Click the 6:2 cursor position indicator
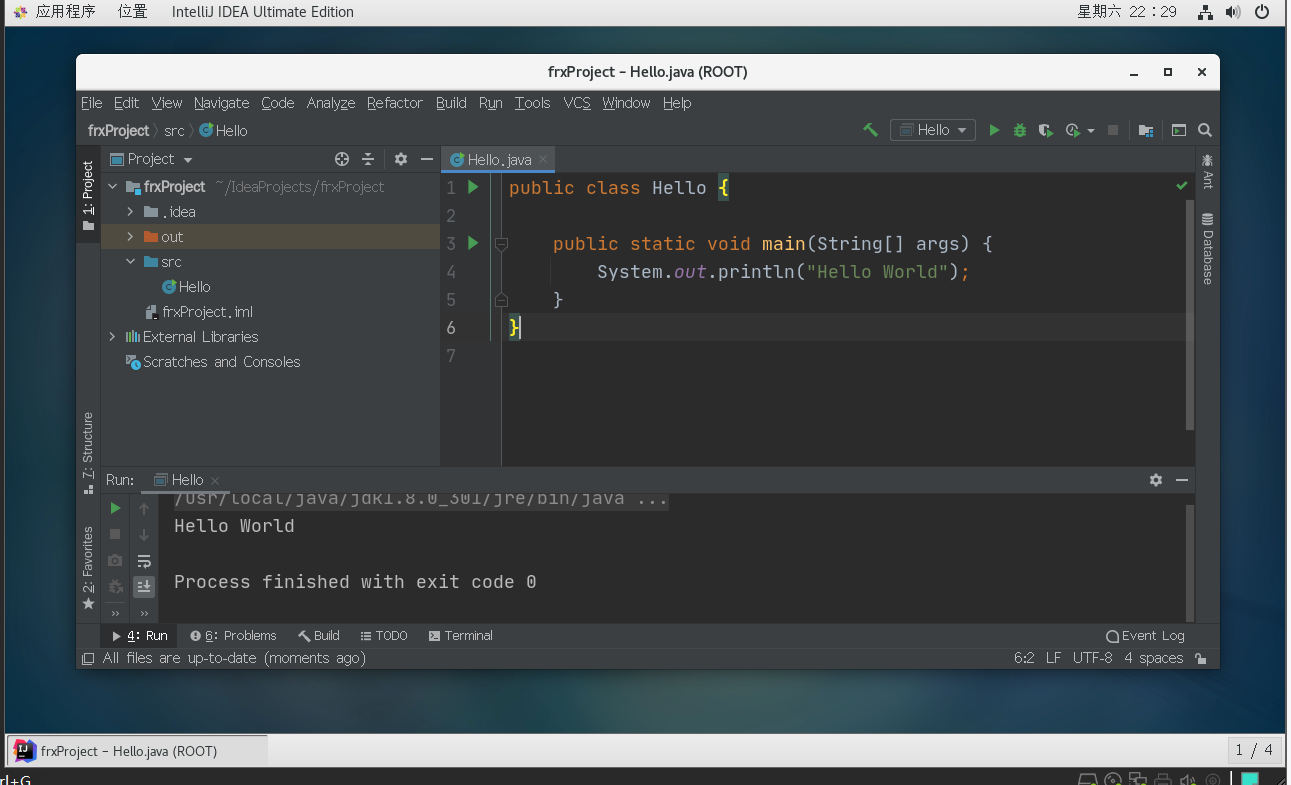The image size is (1291, 785). pos(1024,658)
